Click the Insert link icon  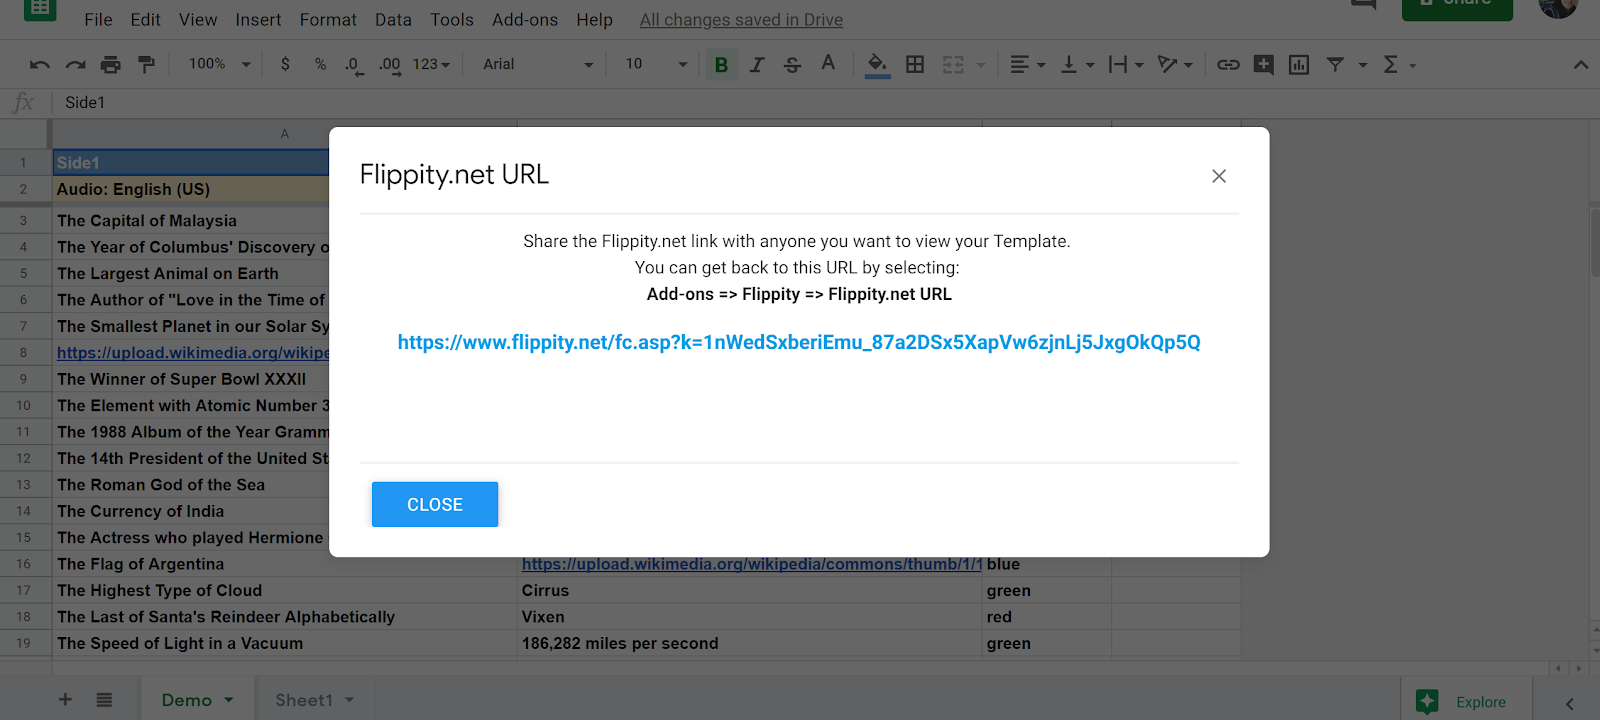pyautogui.click(x=1228, y=65)
